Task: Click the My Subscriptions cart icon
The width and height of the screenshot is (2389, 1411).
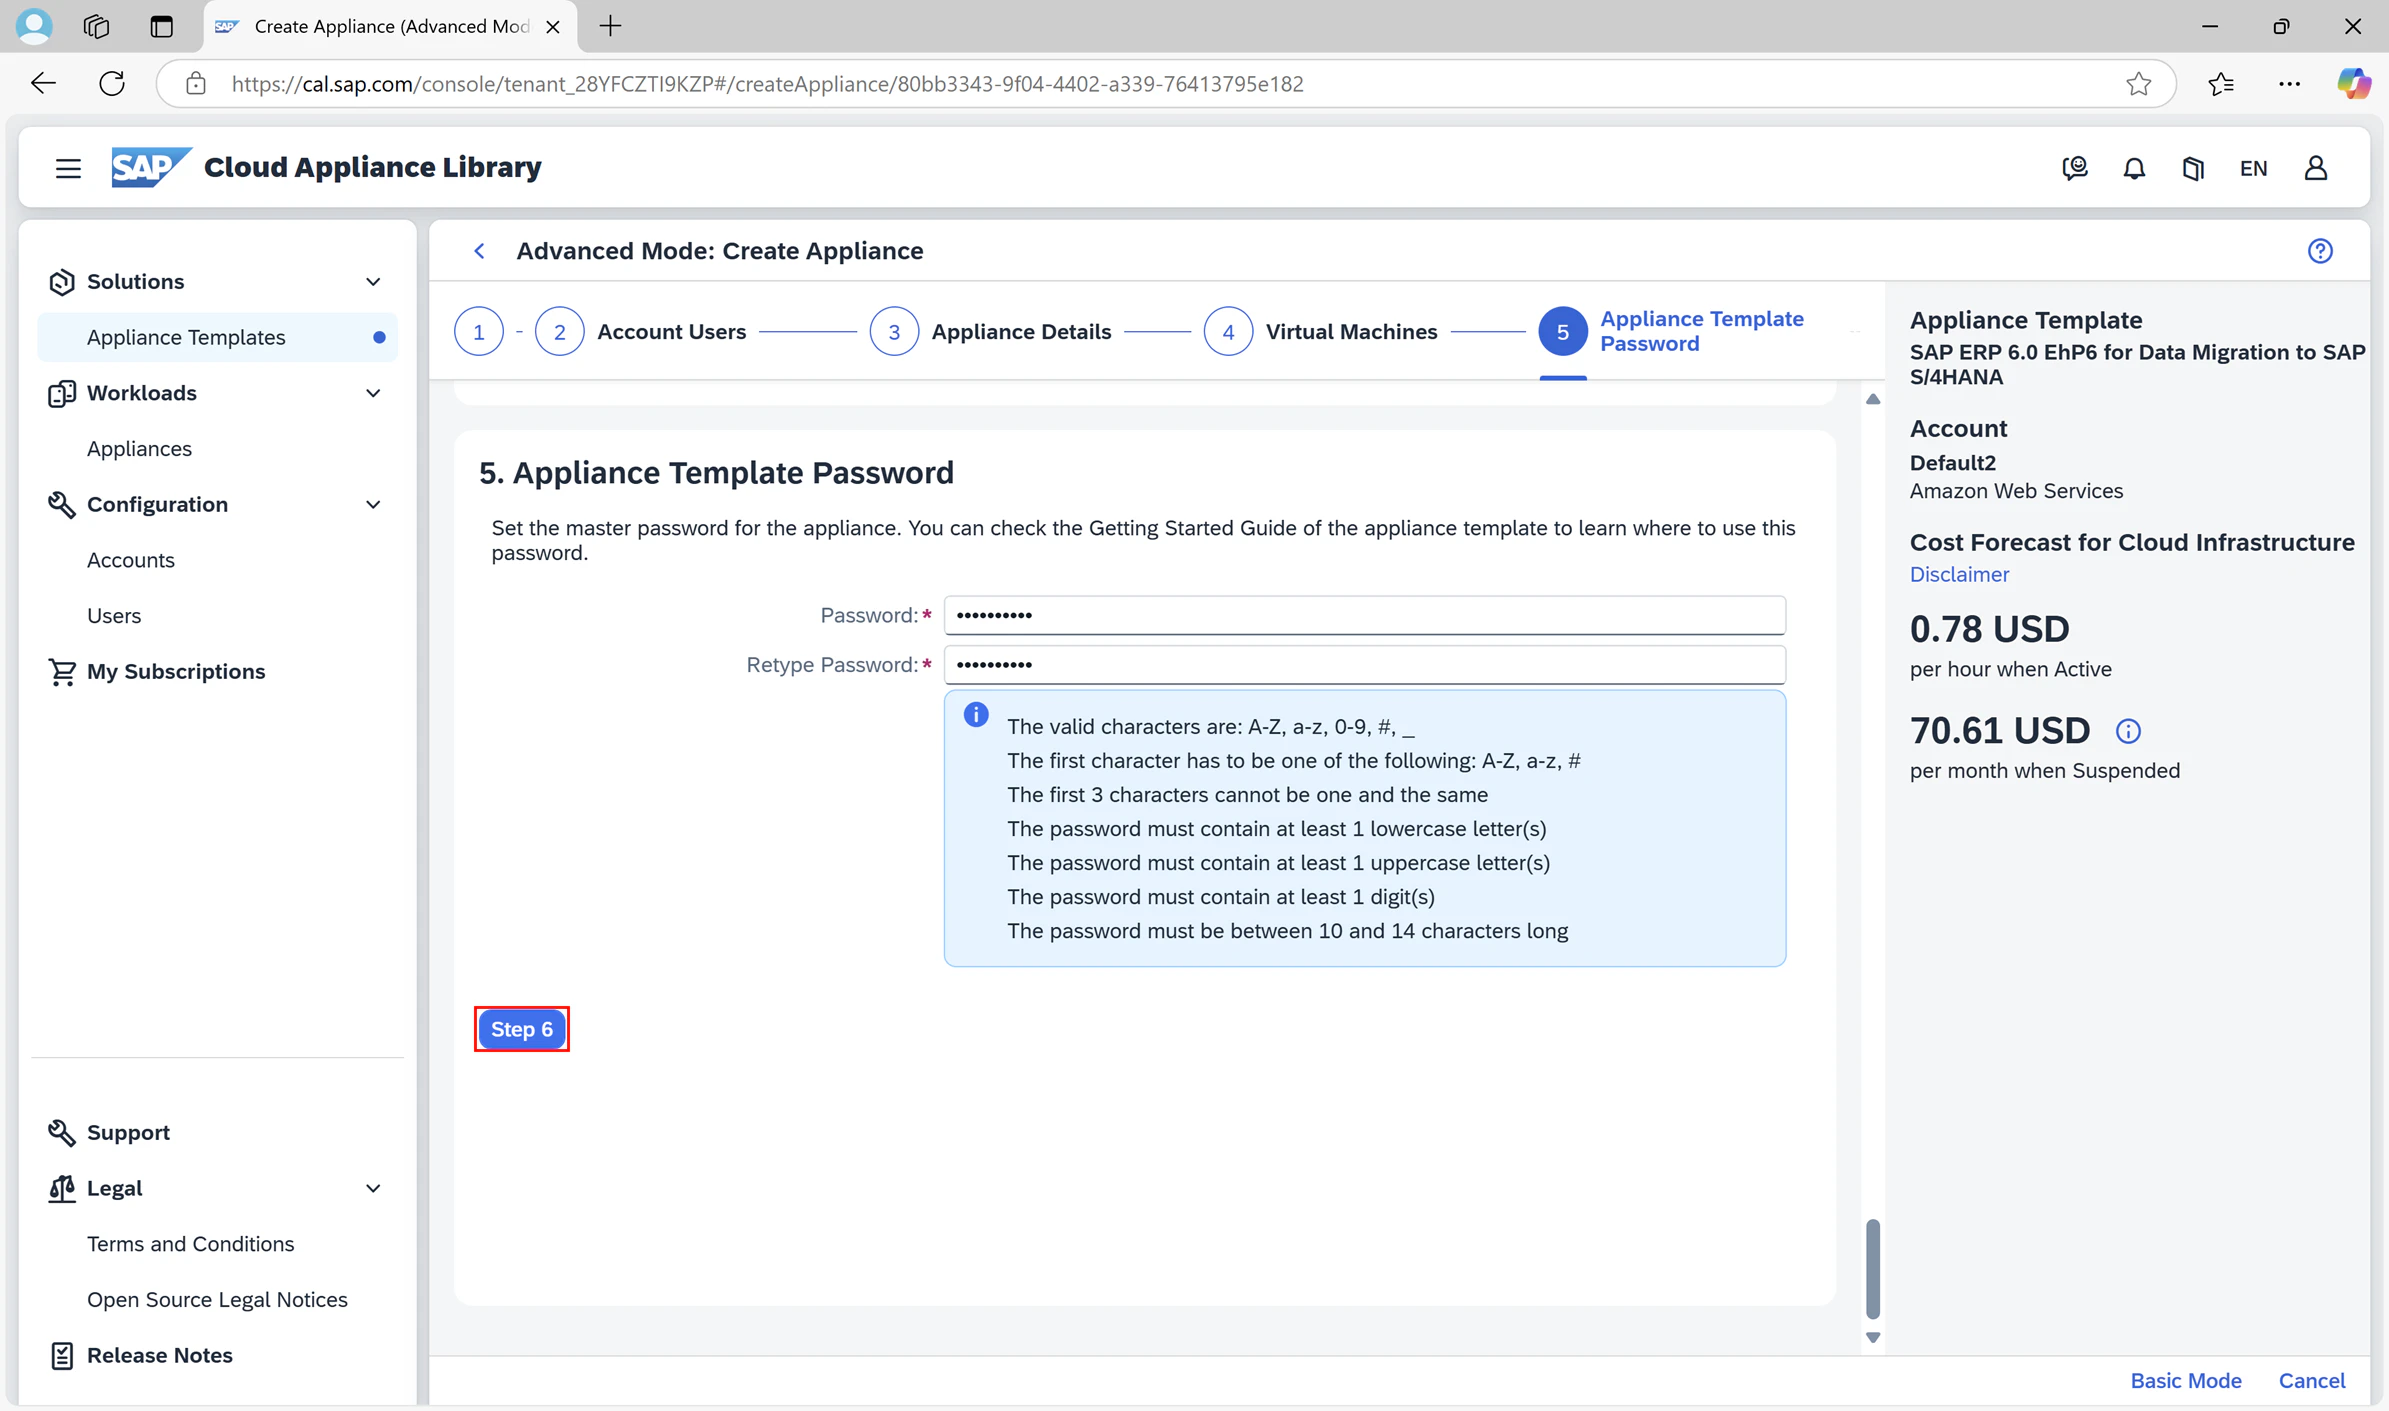Action: point(62,672)
